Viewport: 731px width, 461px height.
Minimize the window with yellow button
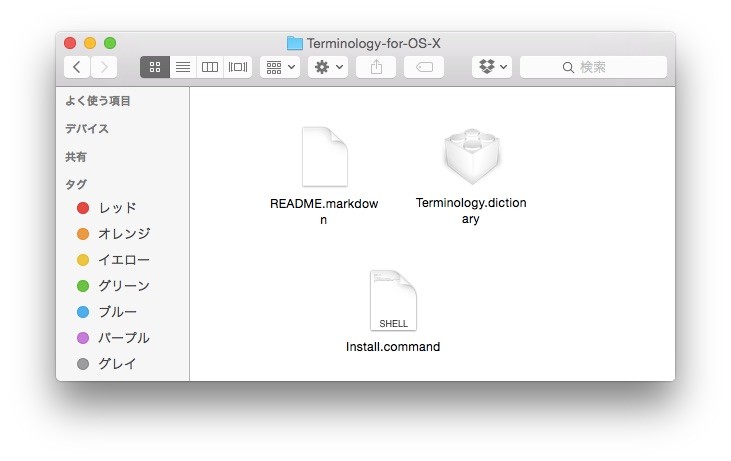pos(90,43)
